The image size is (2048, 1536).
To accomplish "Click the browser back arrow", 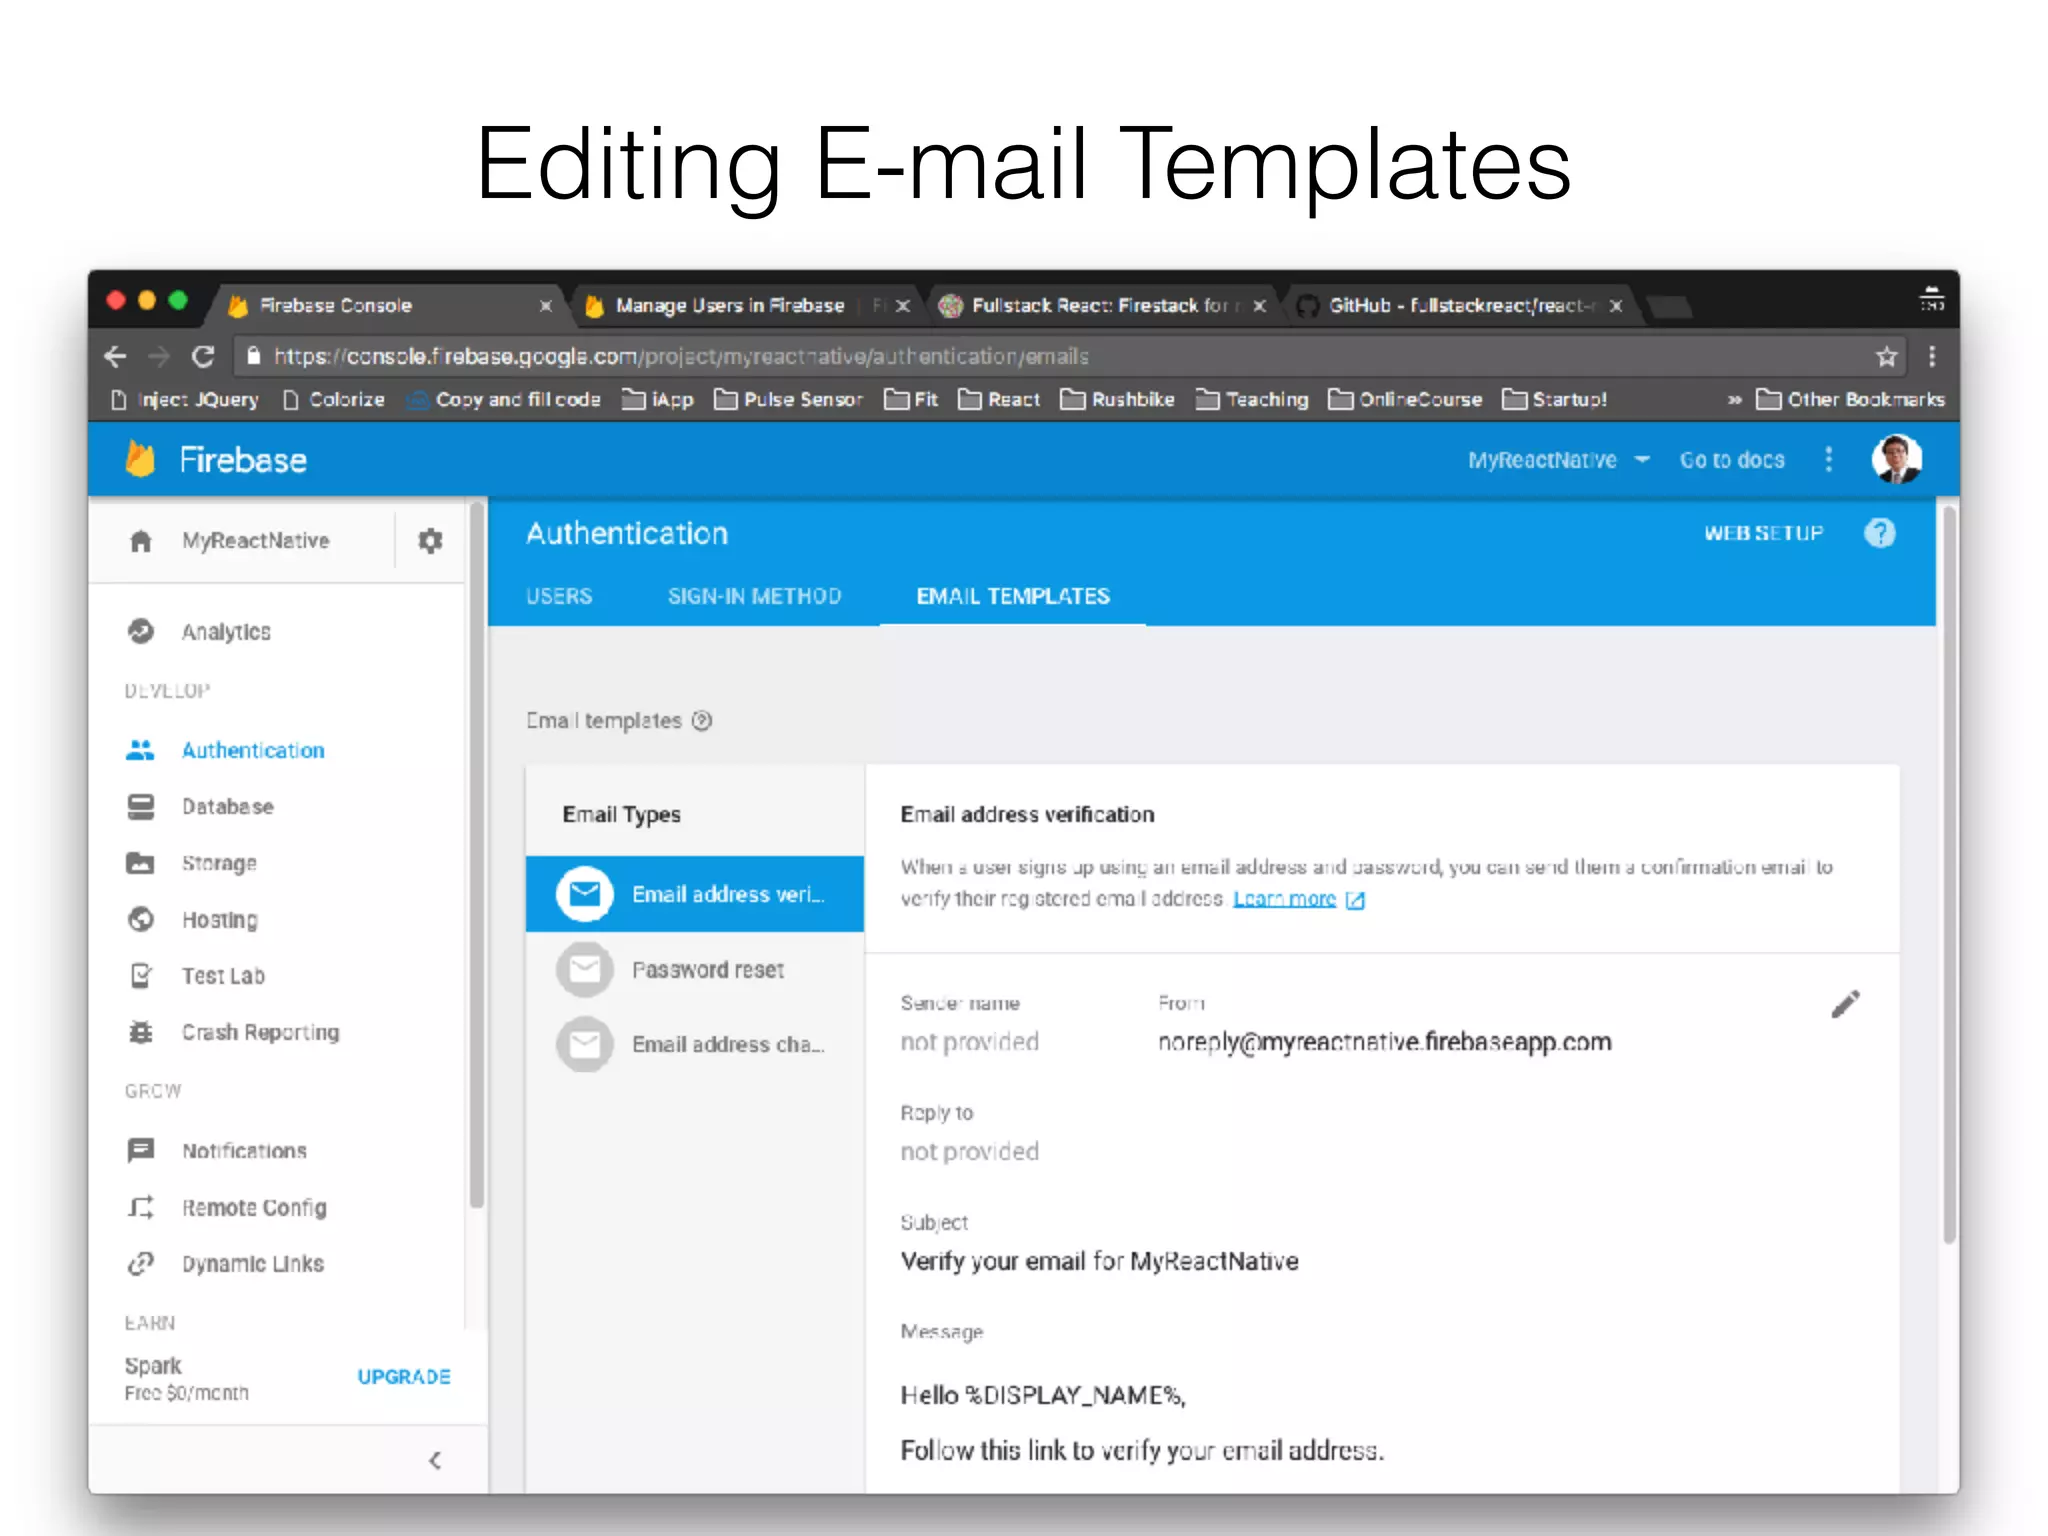I will (116, 356).
